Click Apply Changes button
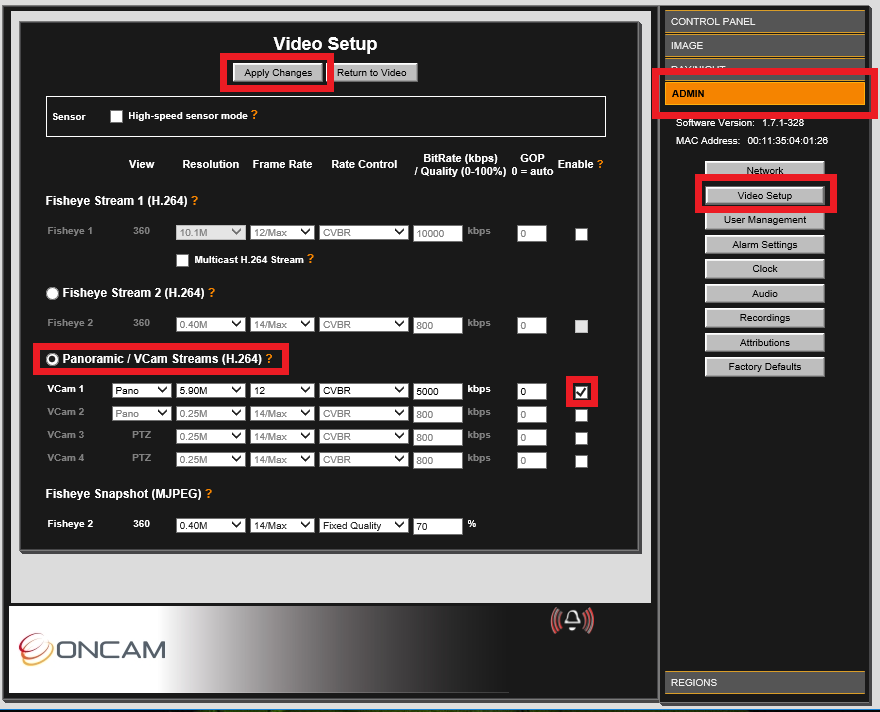Image resolution: width=880 pixels, height=712 pixels. pos(278,72)
